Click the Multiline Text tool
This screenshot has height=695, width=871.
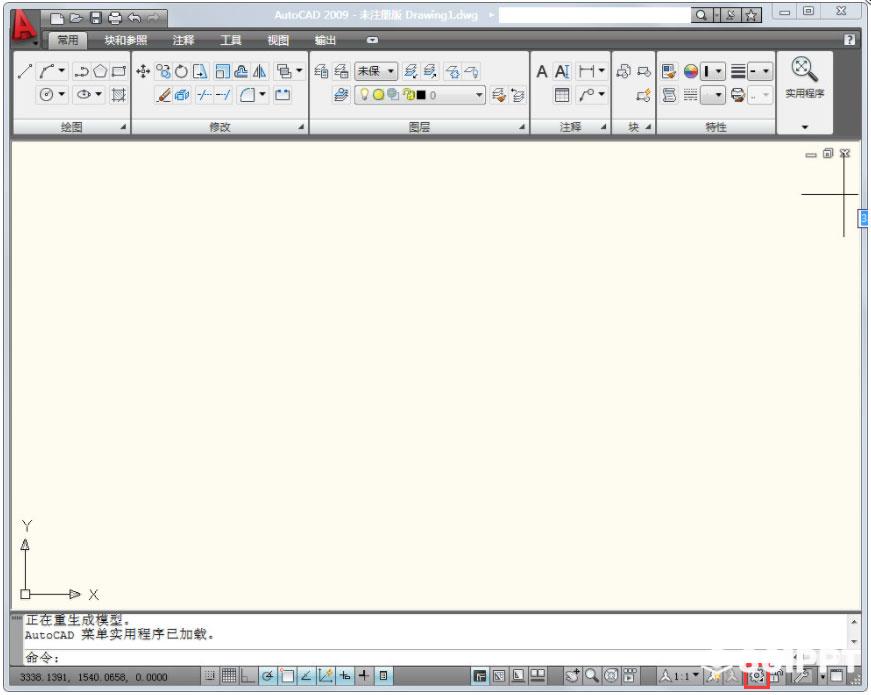542,71
